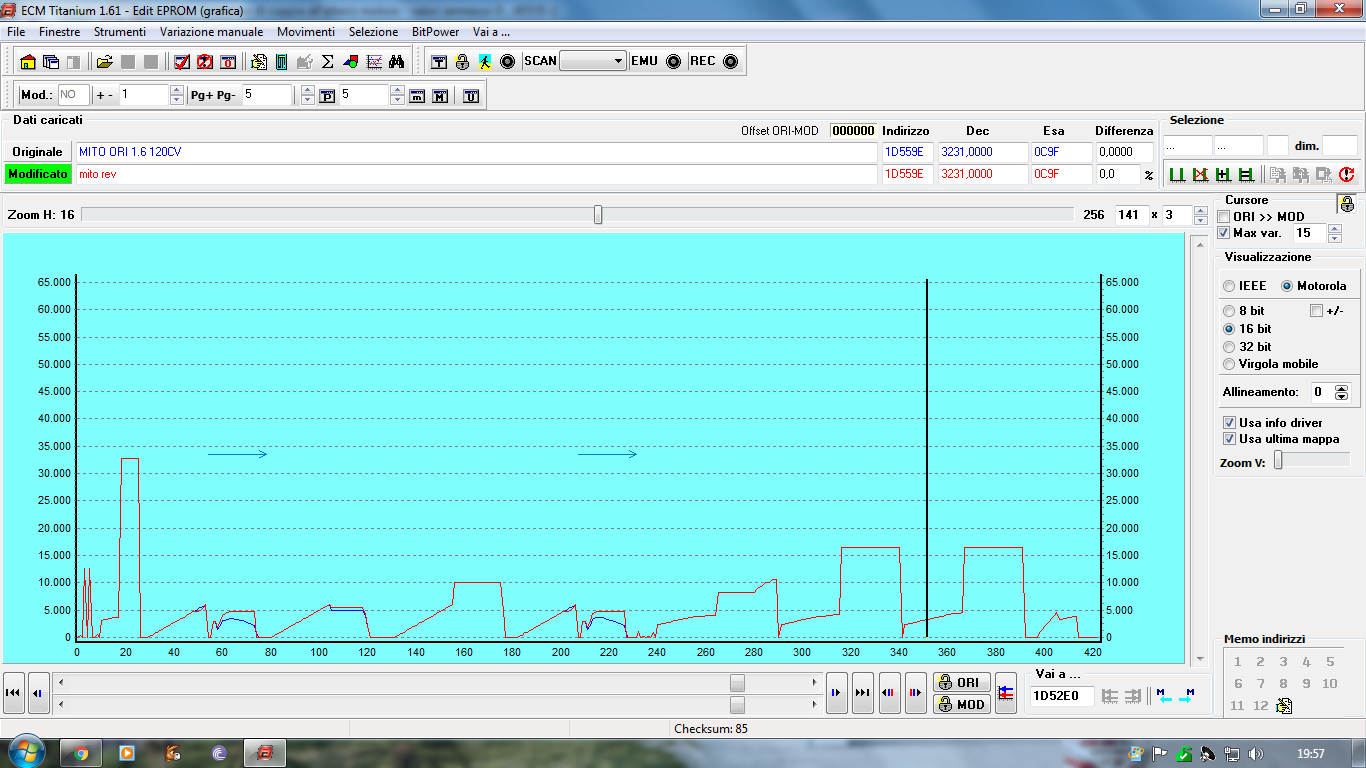The height and width of the screenshot is (768, 1366).
Task: Click the running man icon
Action: tap(485, 62)
